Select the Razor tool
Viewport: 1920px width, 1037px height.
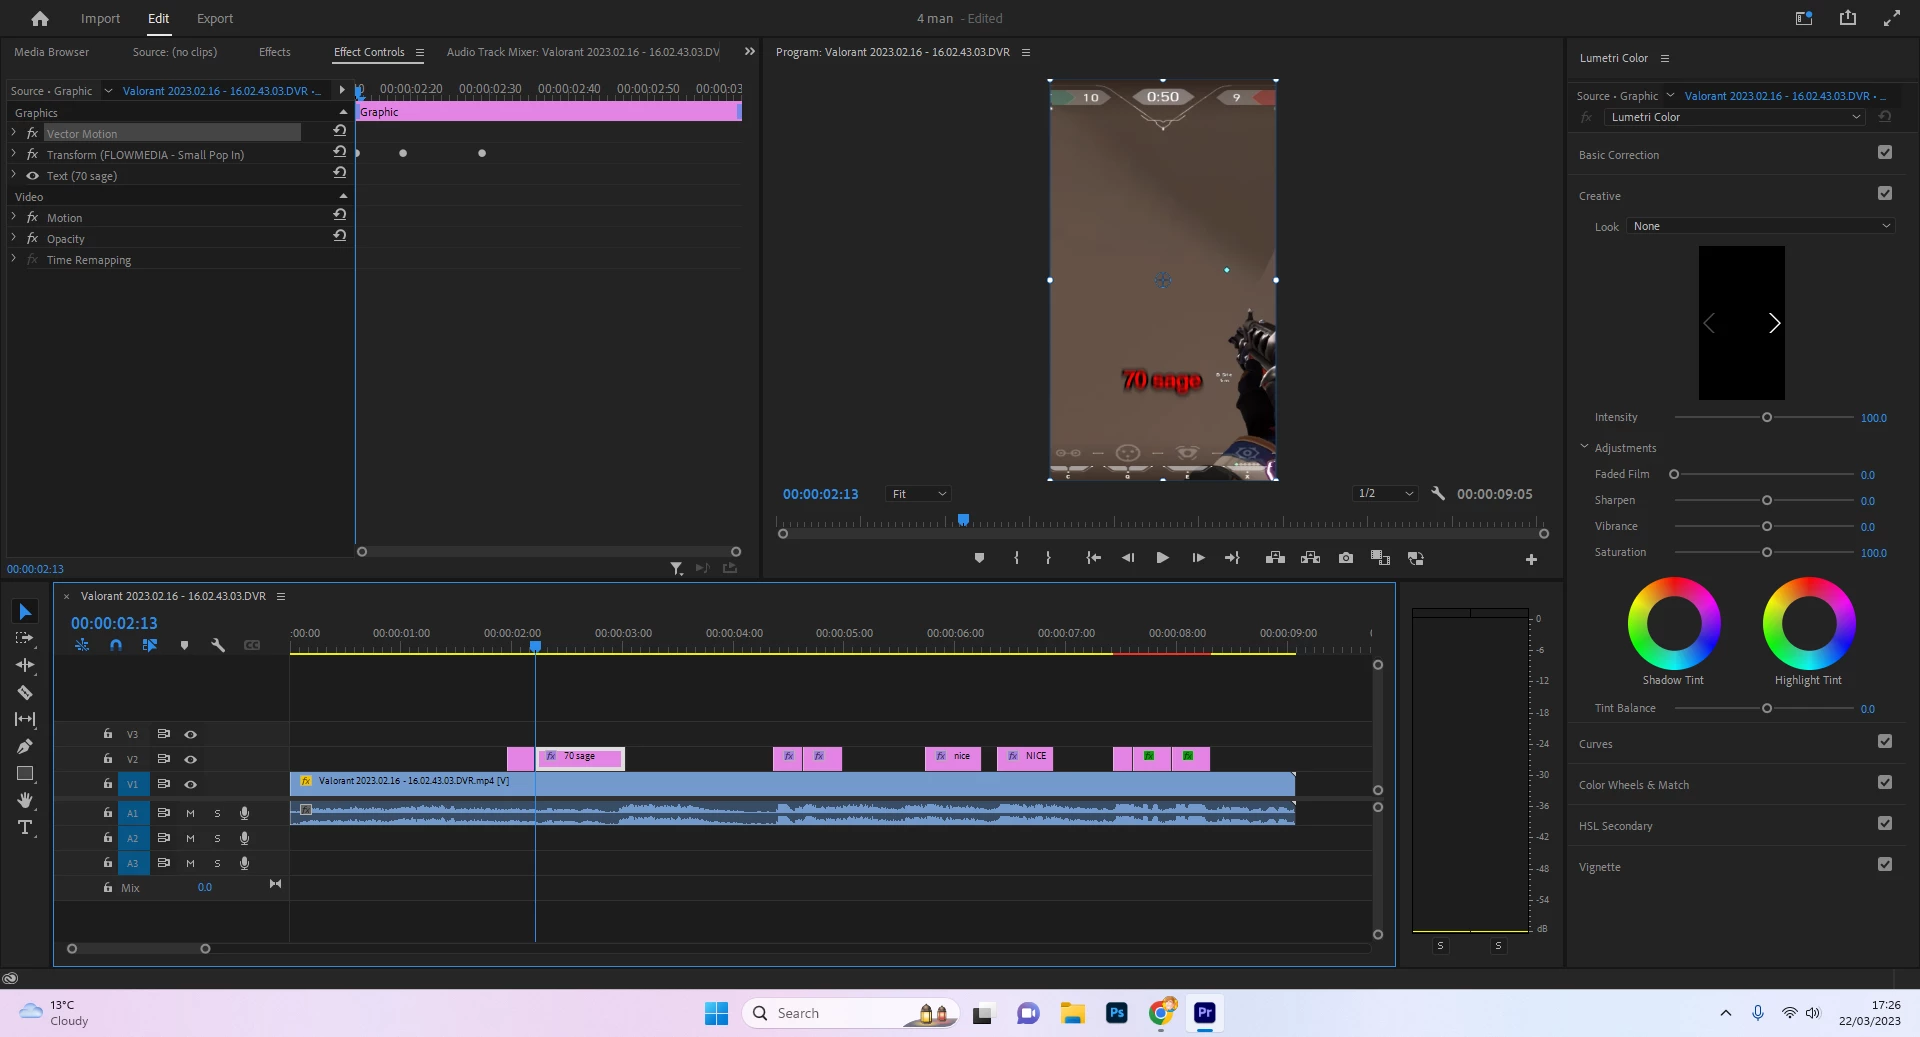(x=25, y=692)
